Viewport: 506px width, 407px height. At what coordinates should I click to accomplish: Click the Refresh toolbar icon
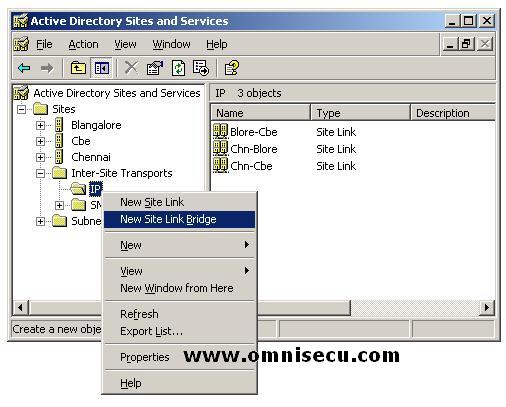(178, 68)
